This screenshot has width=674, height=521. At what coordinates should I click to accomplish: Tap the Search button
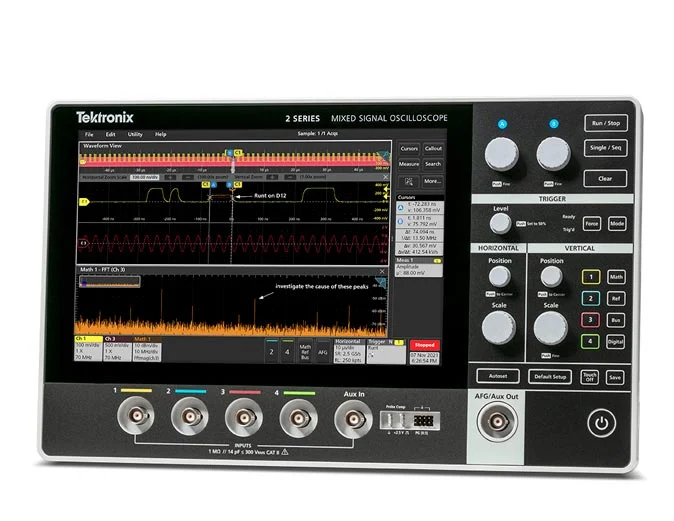[x=433, y=164]
